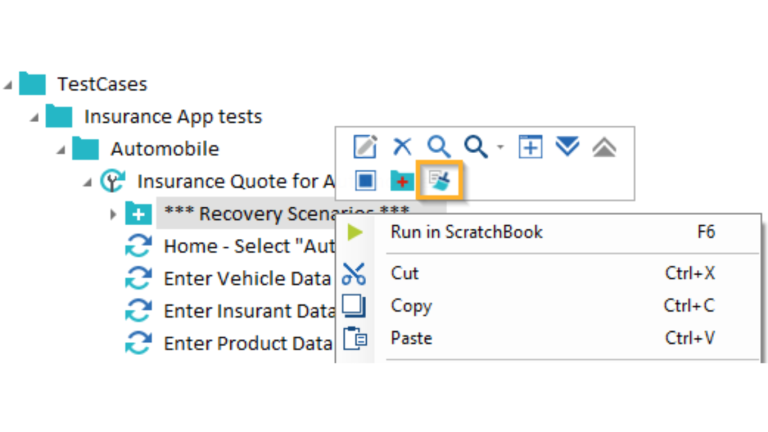Click the pencil edit icon in mini toolbar
This screenshot has height=432, width=768.
pos(366,148)
